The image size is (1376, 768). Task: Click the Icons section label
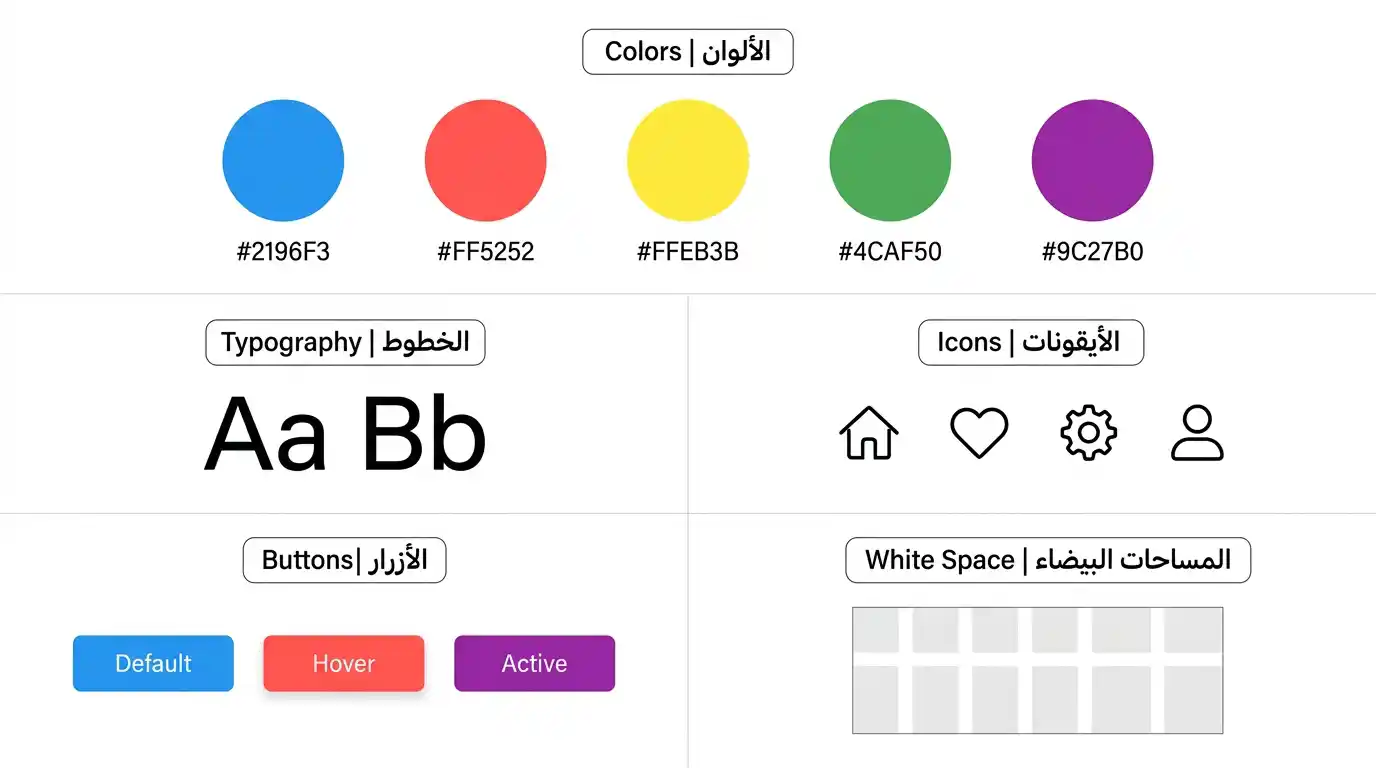[1030, 342]
